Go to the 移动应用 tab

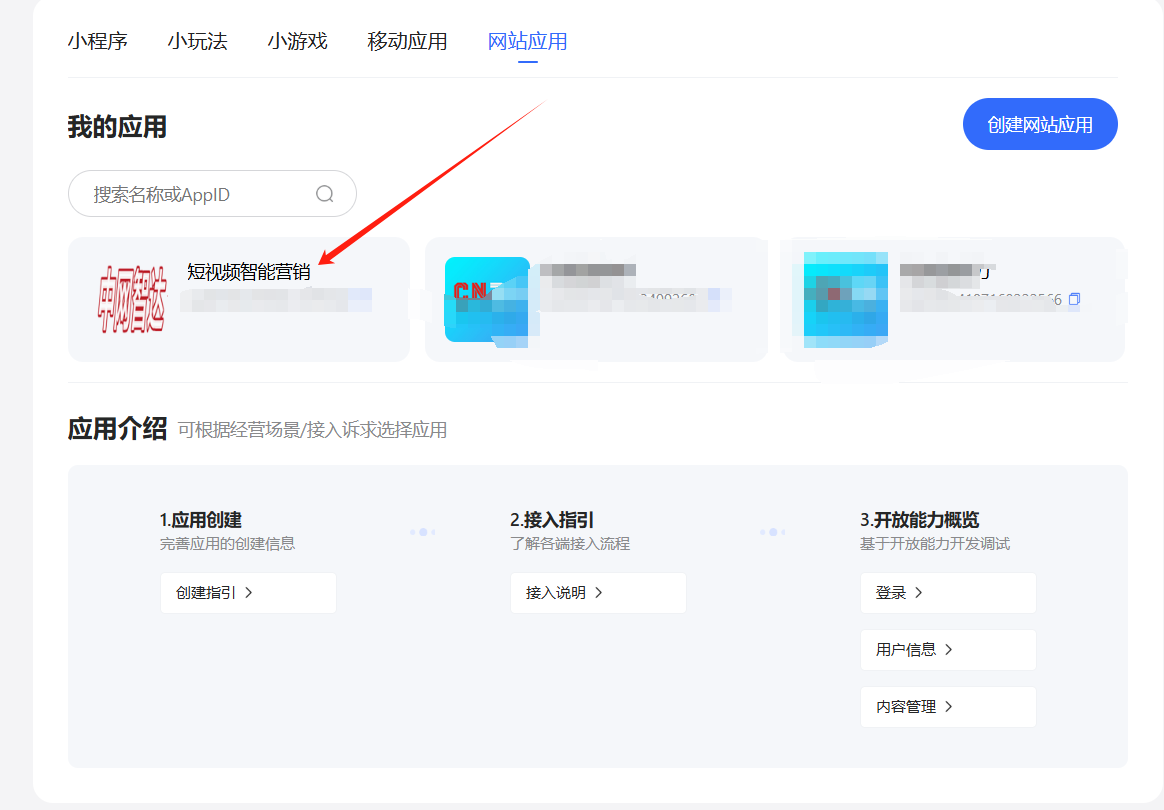pyautogui.click(x=407, y=41)
